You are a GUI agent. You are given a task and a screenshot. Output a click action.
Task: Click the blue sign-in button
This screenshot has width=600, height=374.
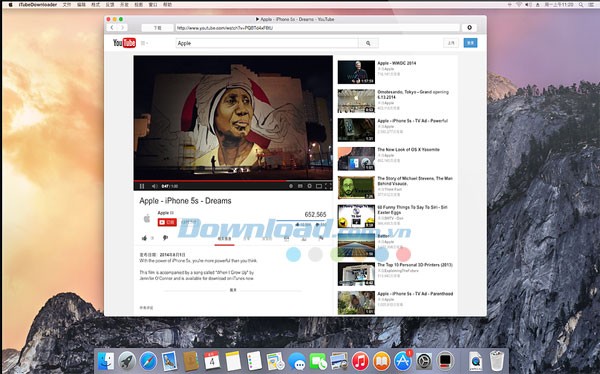point(470,43)
